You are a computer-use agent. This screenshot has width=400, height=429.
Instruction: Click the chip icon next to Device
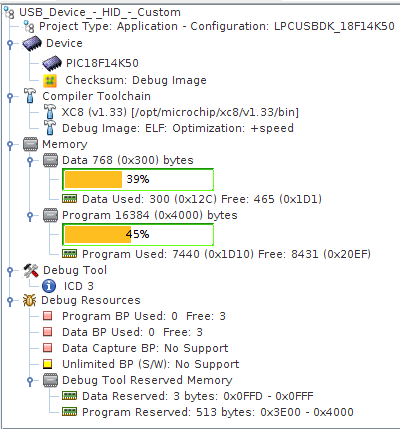32,44
